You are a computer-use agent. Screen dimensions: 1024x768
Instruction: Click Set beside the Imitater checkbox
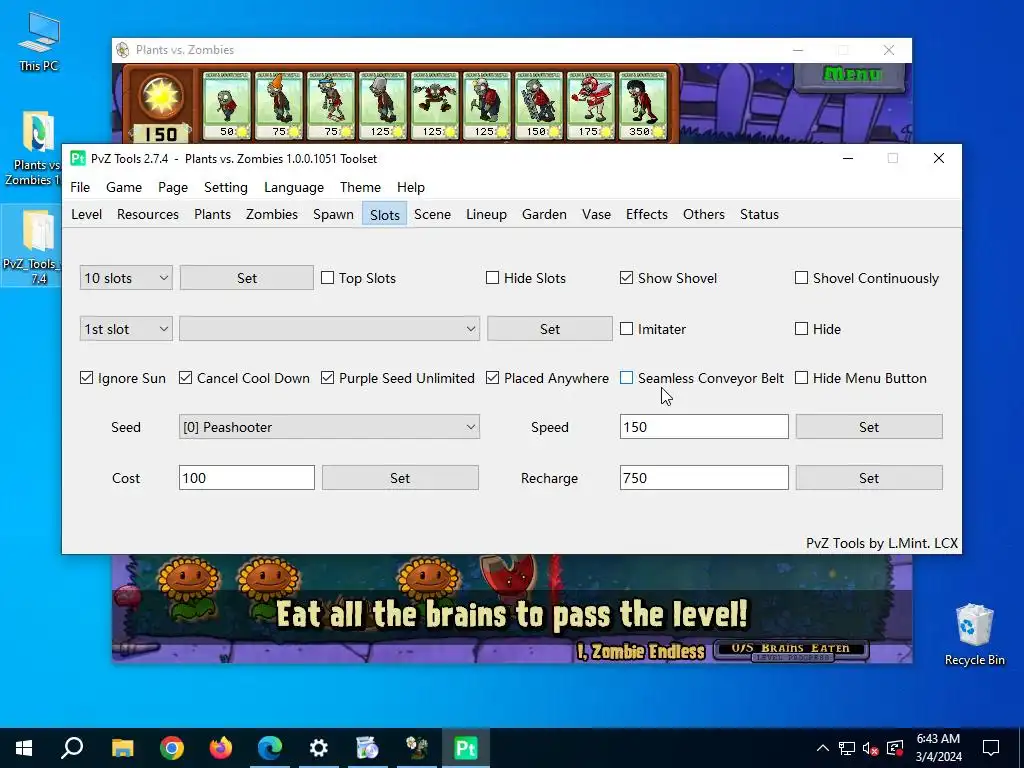click(x=550, y=328)
